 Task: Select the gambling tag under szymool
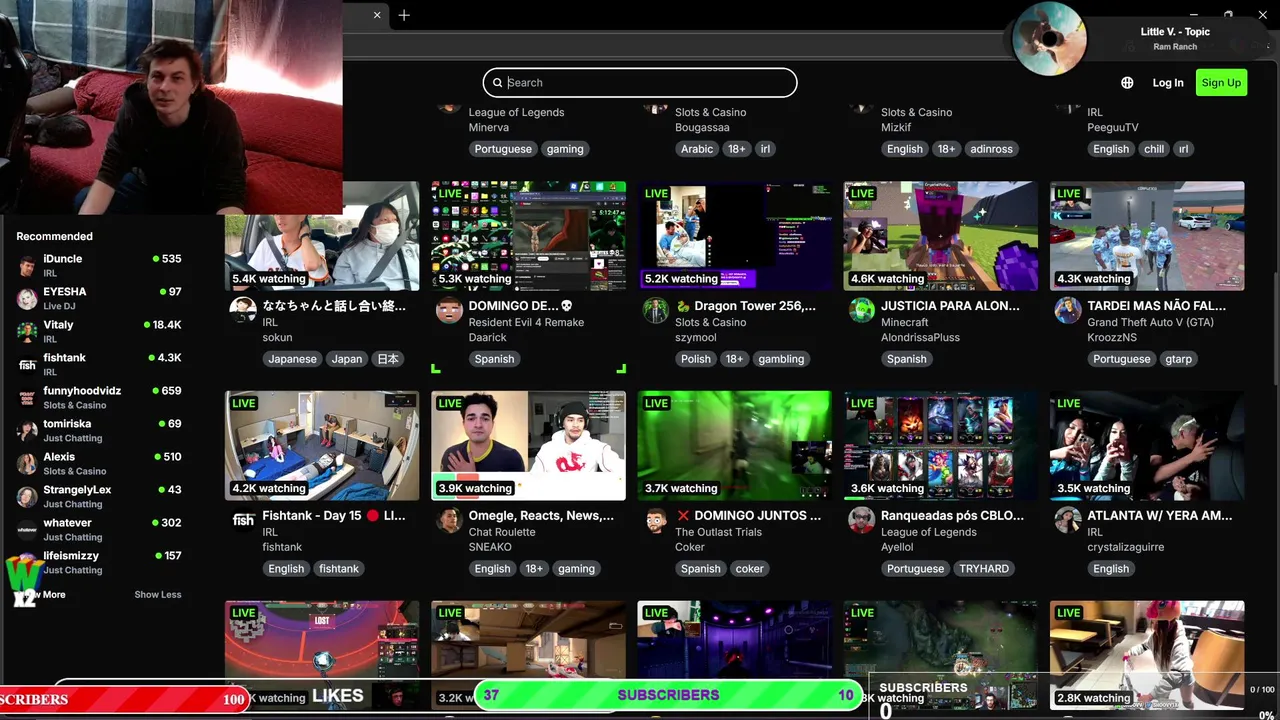[x=781, y=359]
